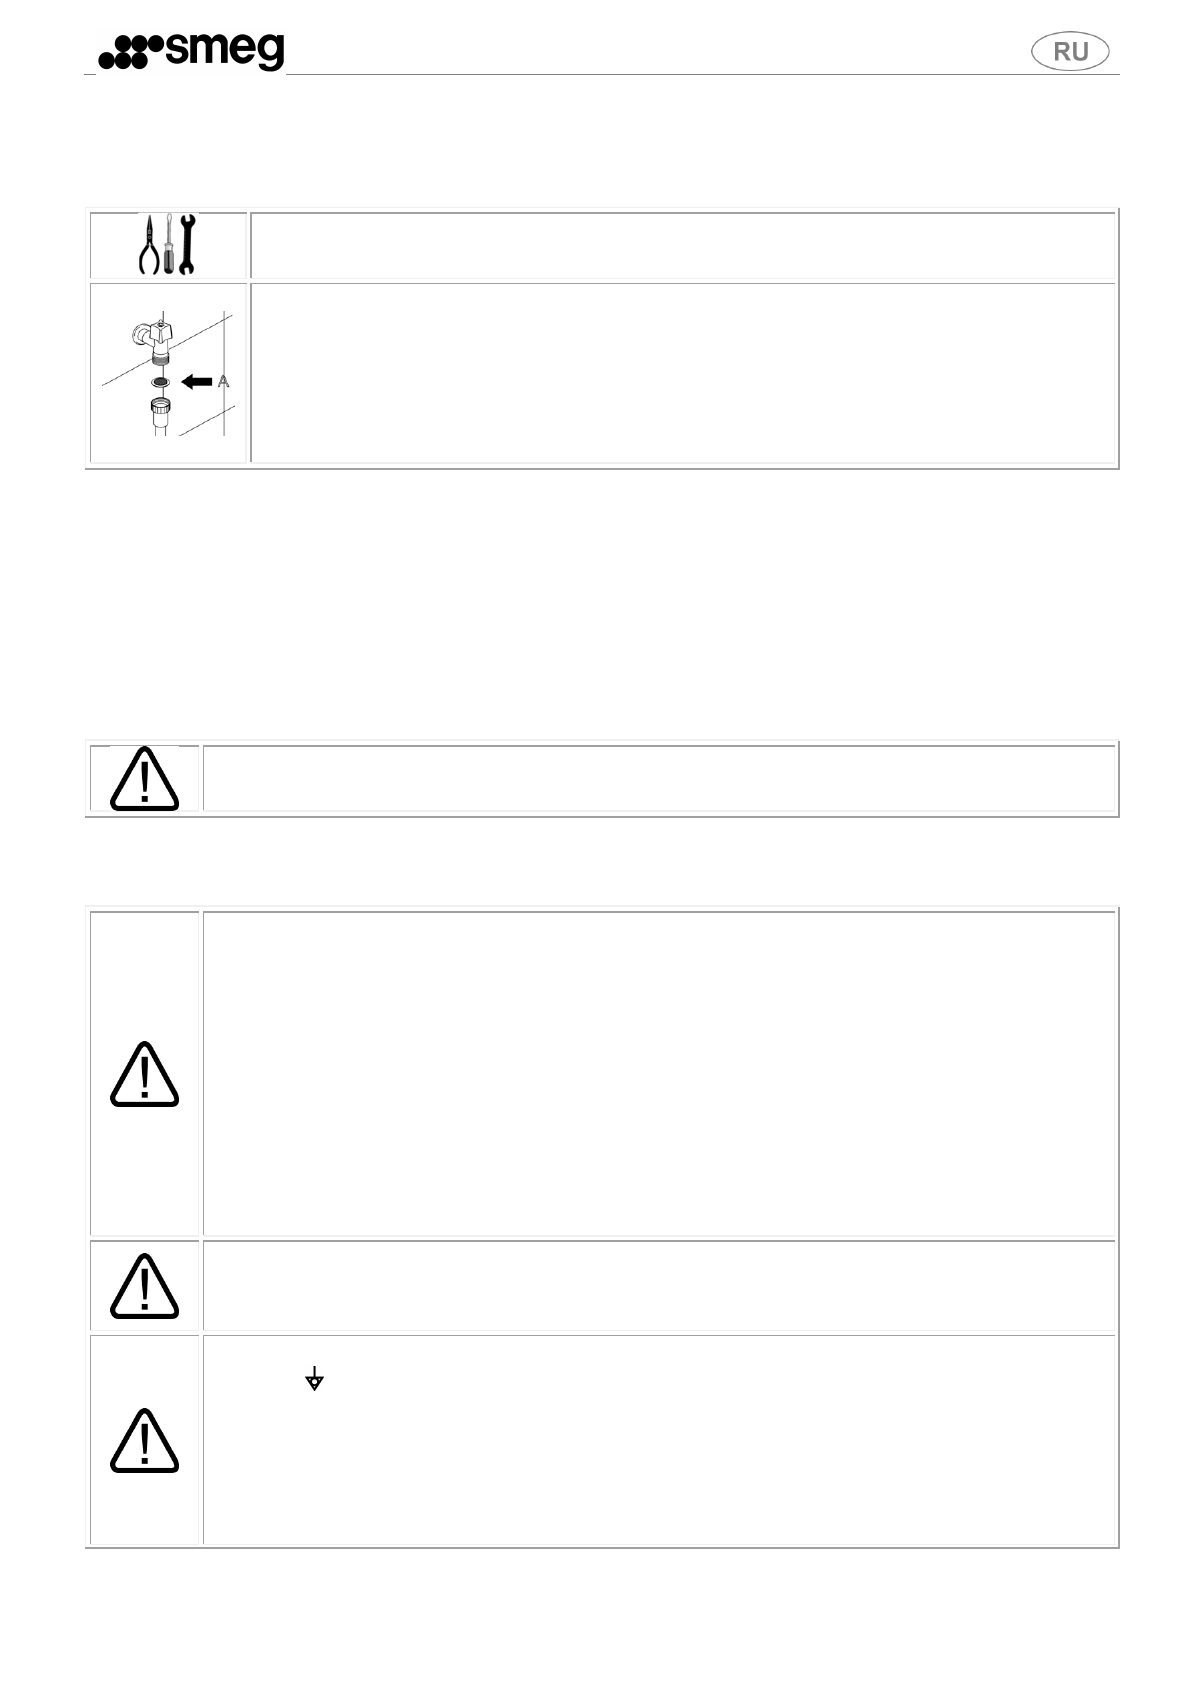
Task: Click the letter A label in the diagram
Action: (x=223, y=381)
